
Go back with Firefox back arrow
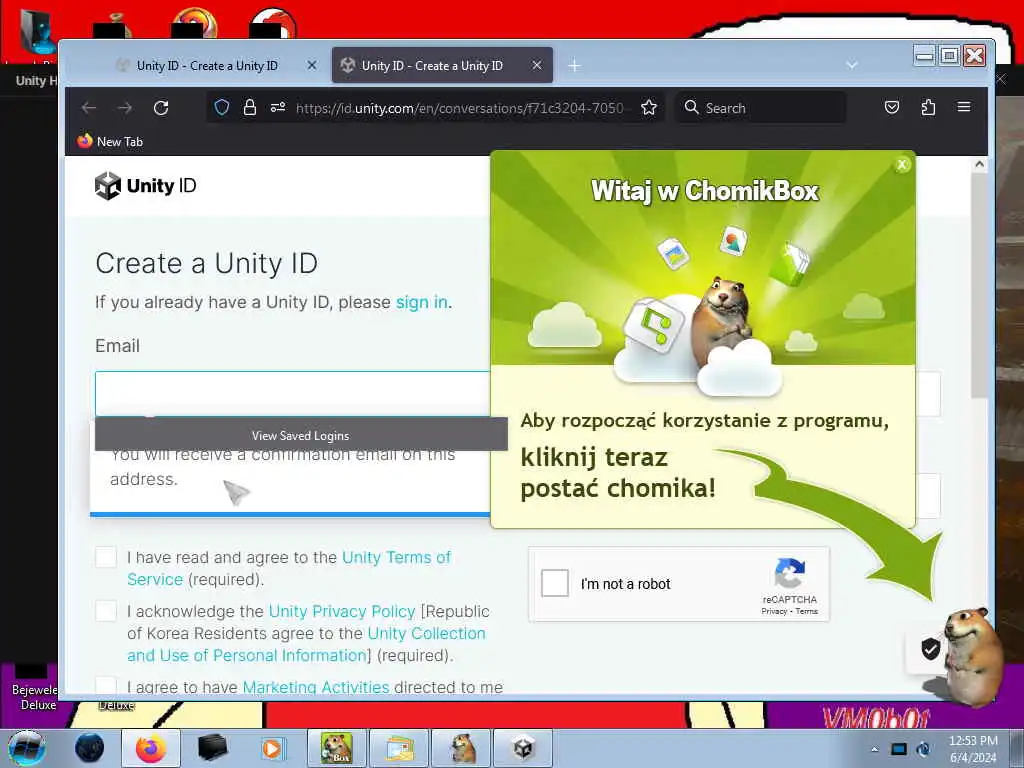click(x=89, y=108)
